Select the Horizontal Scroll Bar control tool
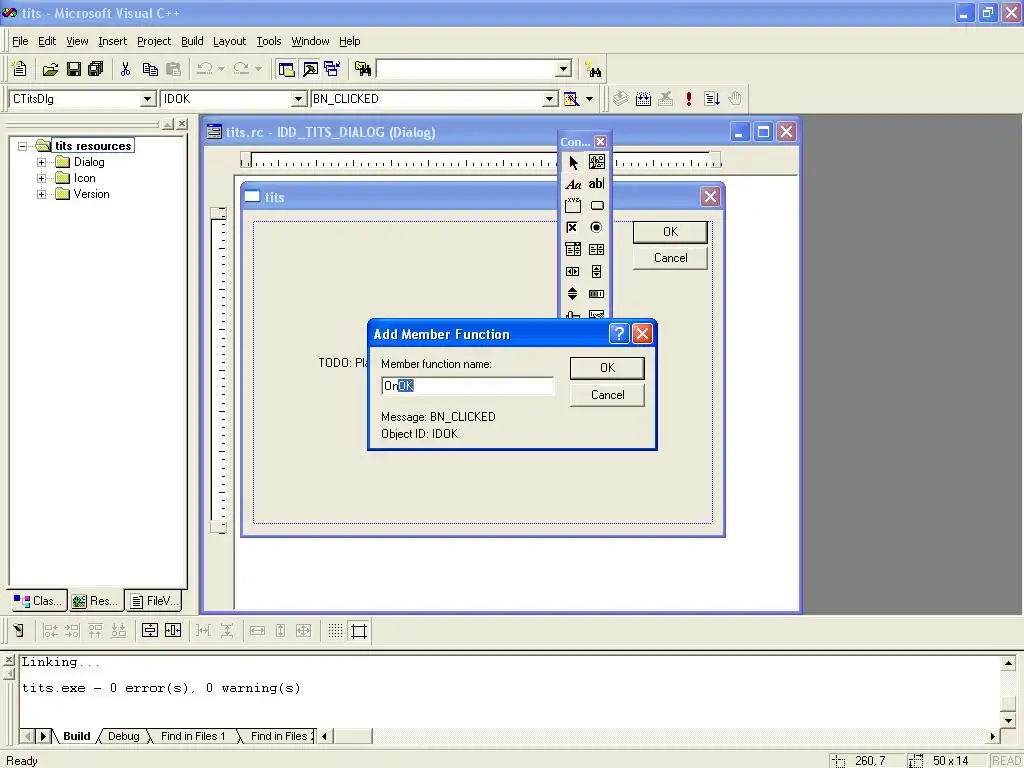This screenshot has height=768, width=1024. click(x=573, y=272)
